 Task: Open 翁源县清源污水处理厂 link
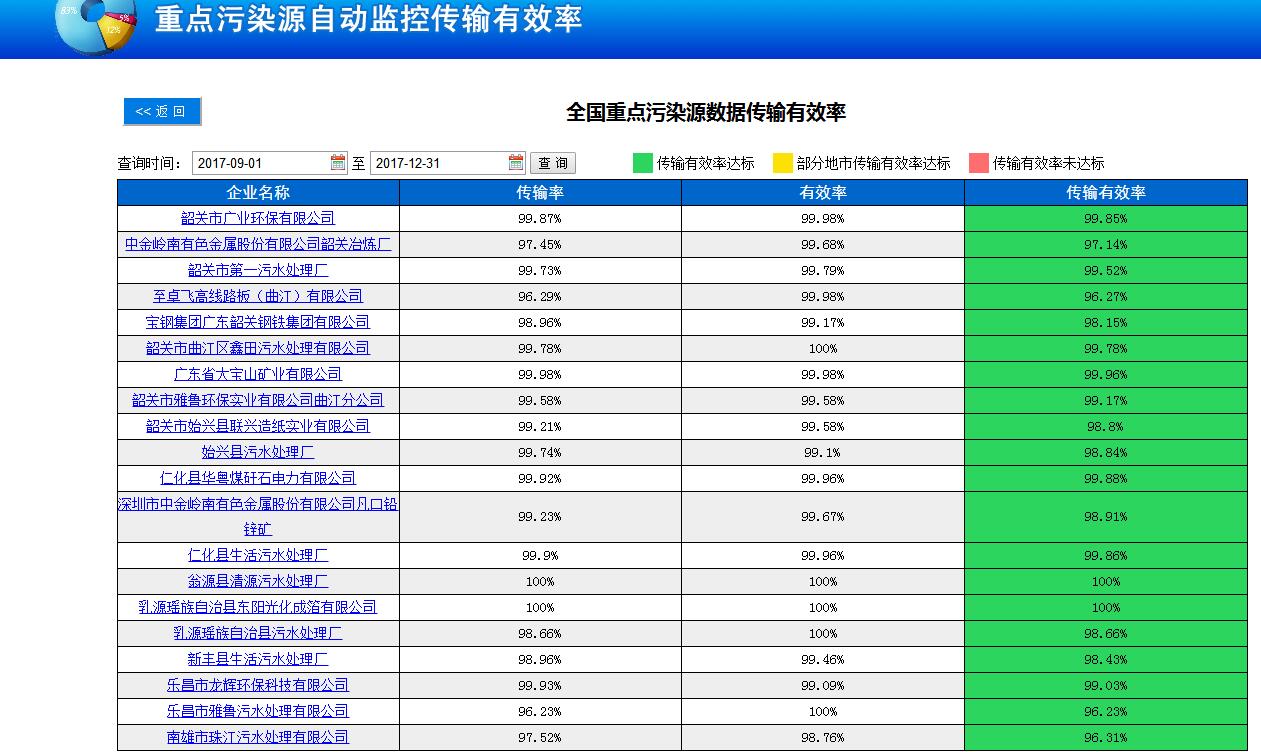pos(258,581)
